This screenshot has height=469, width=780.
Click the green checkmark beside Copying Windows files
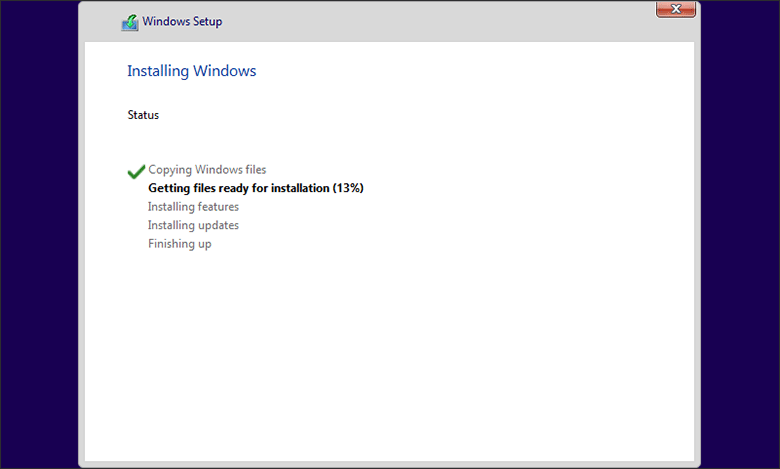[136, 172]
